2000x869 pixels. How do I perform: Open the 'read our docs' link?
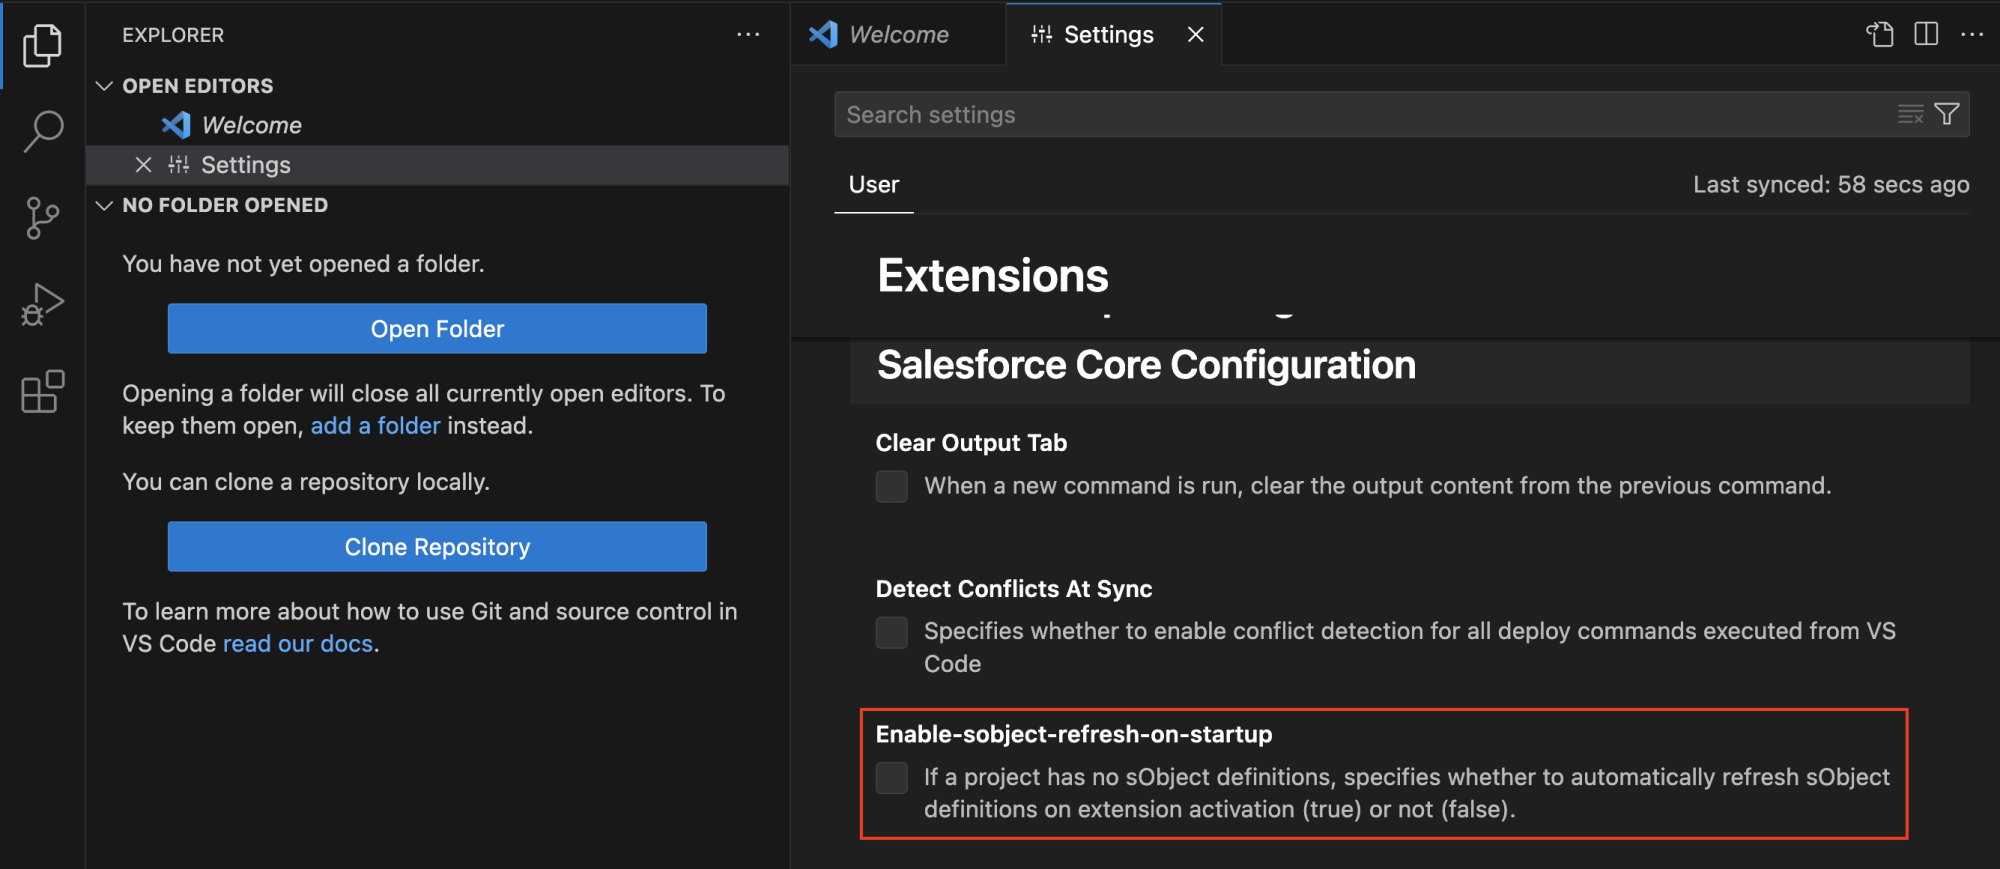(x=298, y=644)
